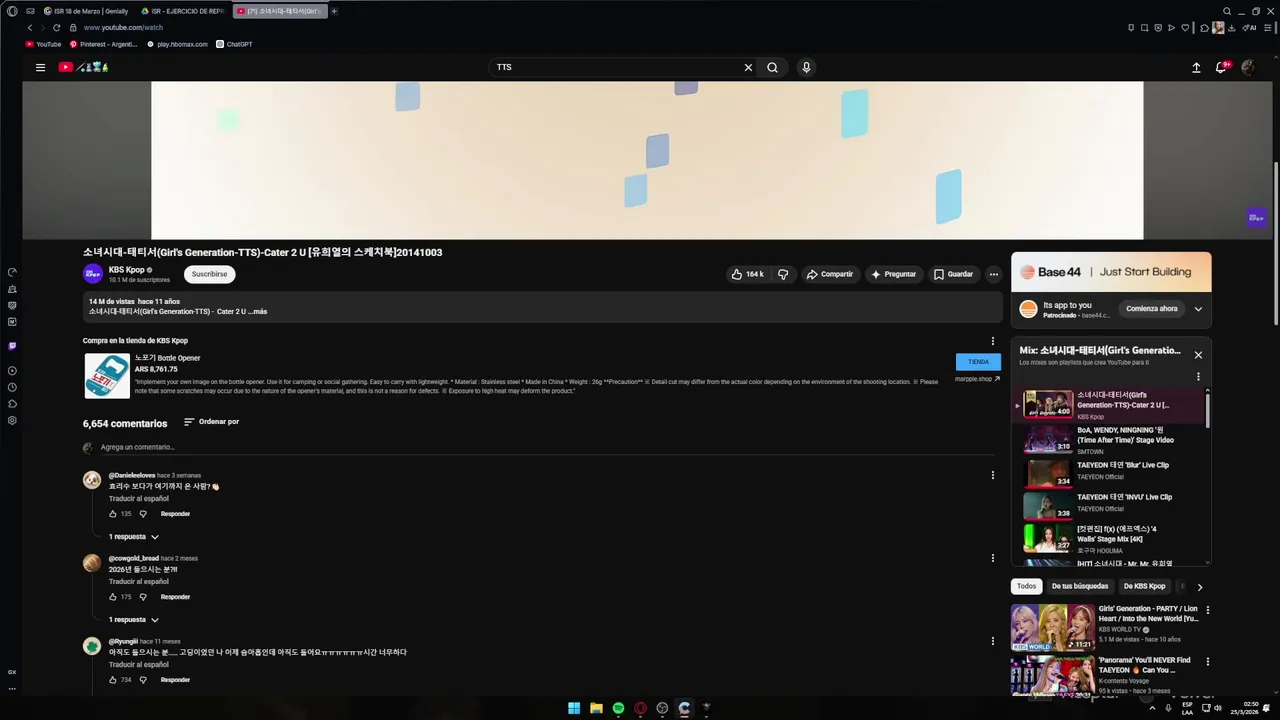Open the Pinterest bookmark
Screen dimensions: 1280x720
coord(103,44)
